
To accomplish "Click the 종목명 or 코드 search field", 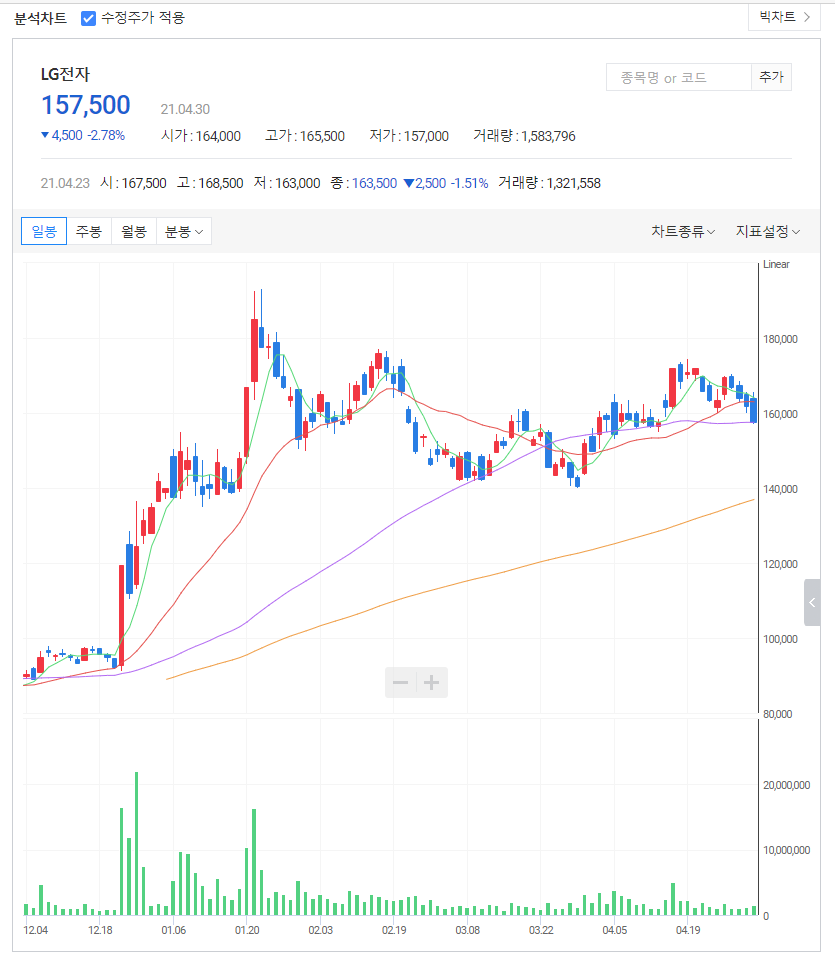I will point(678,77).
